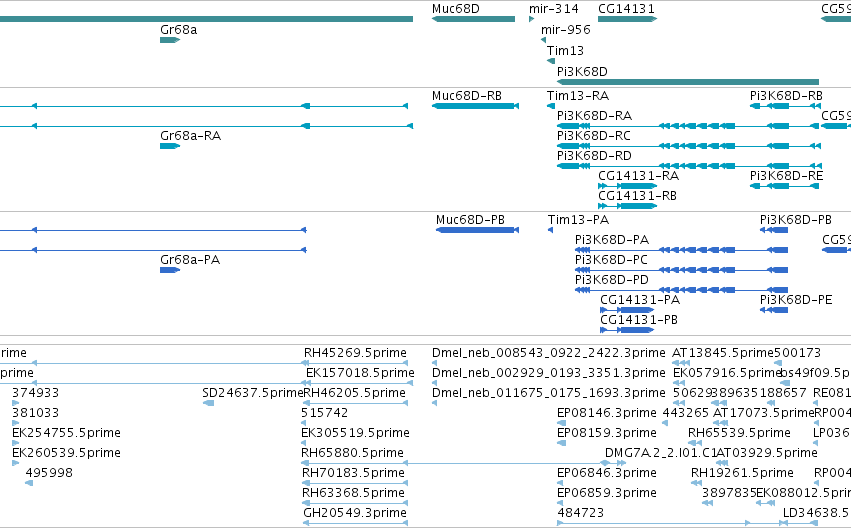Click EST feature 515742
Screen dimensions: 851x528
(303, 423)
